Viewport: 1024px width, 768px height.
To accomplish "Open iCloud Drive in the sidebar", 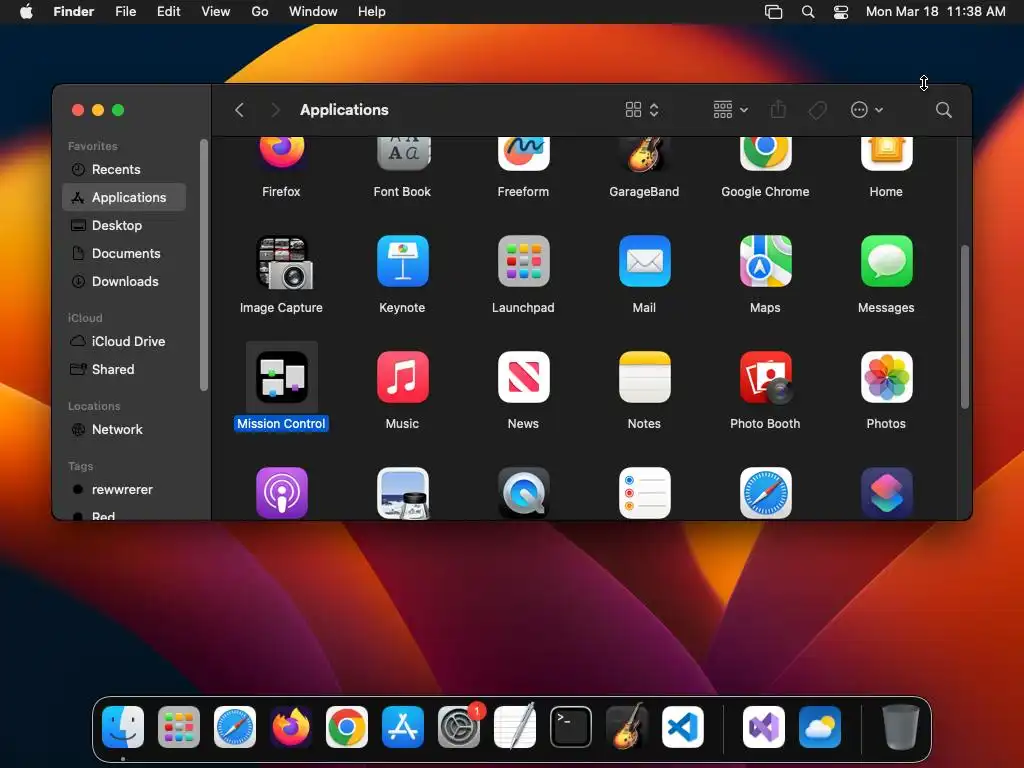I will [x=124, y=342].
